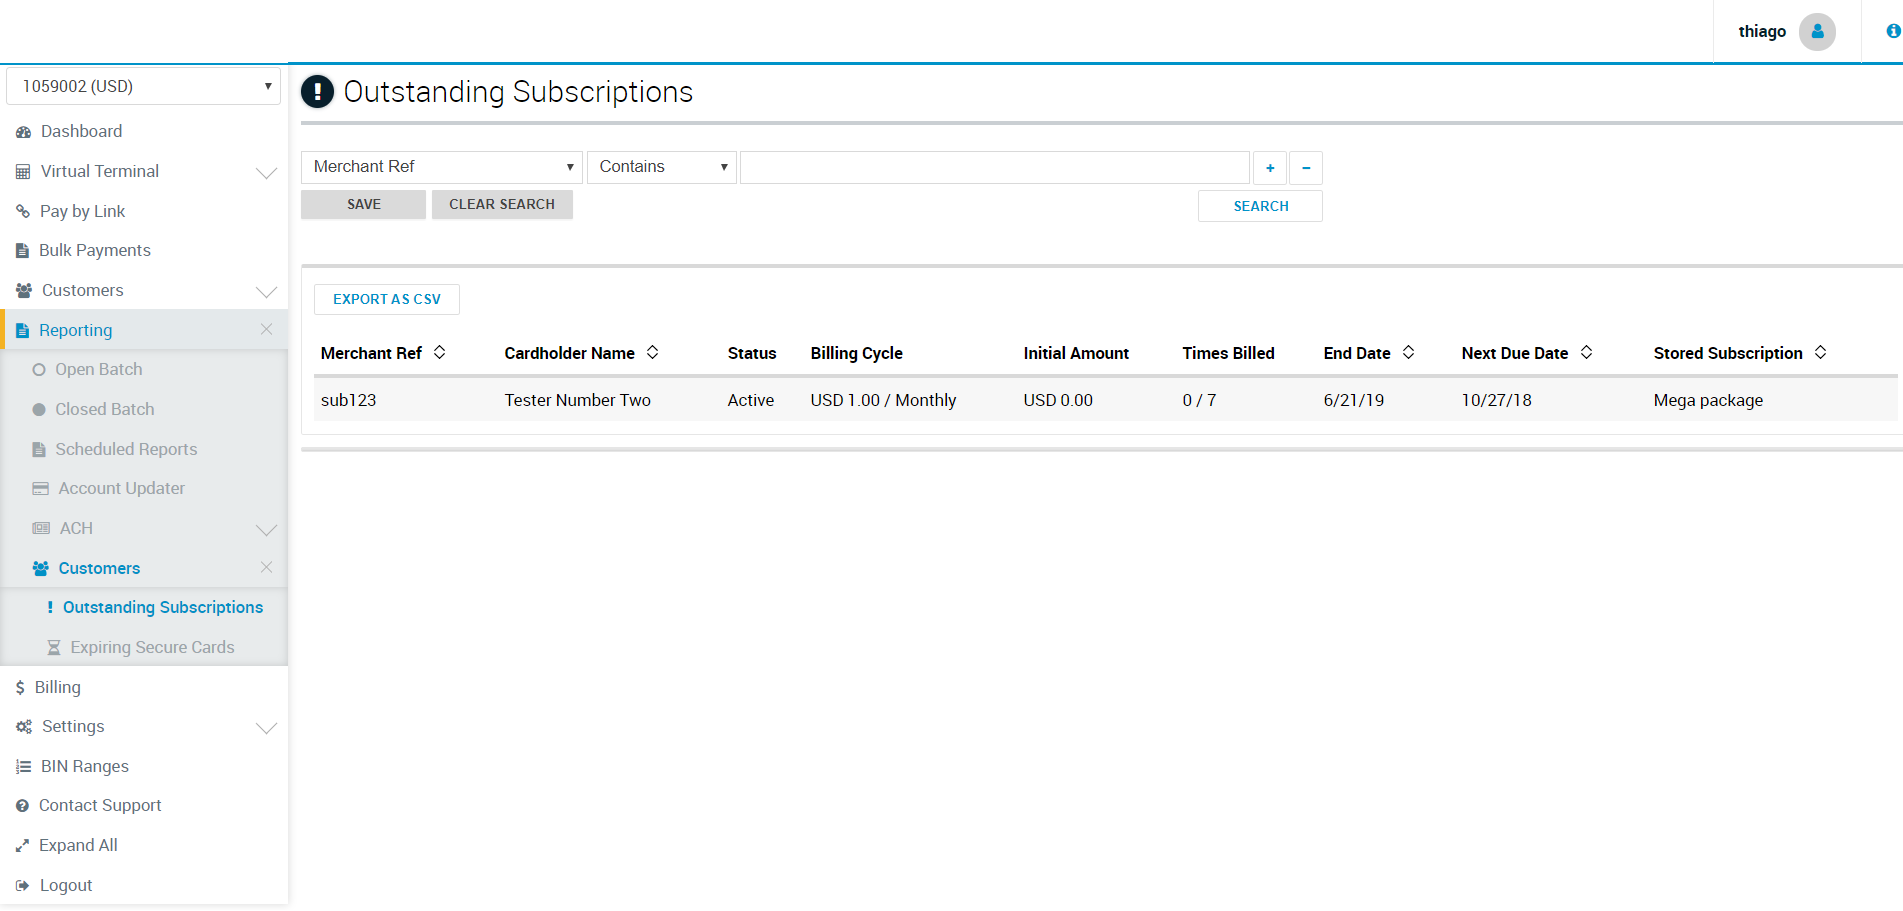Go to Closed Batch report
The width and height of the screenshot is (1903, 911).
(105, 410)
